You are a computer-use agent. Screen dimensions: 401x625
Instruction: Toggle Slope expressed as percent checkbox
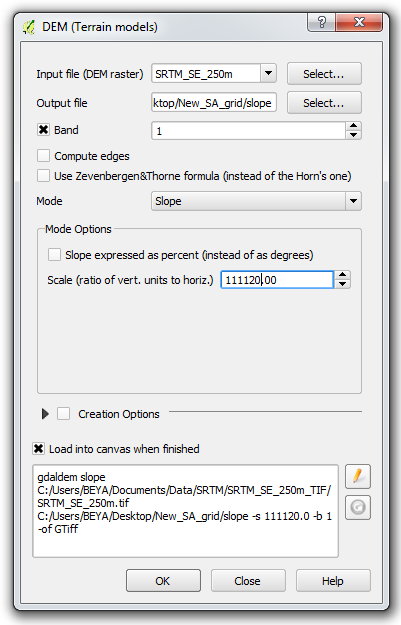[x=54, y=255]
